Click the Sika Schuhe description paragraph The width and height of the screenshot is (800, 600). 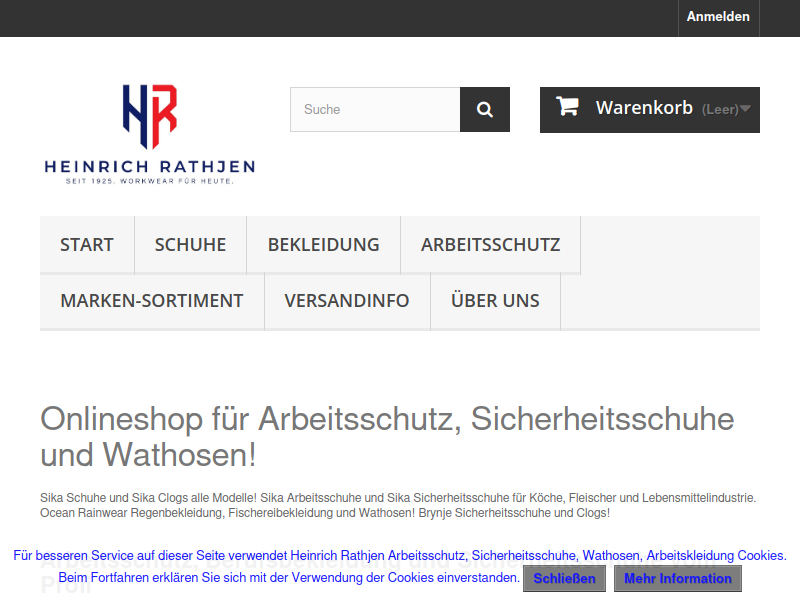[x=398, y=505]
